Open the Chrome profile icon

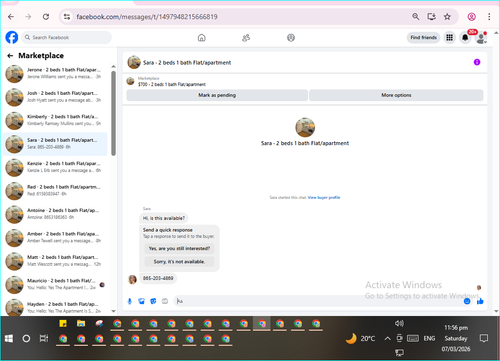pos(471,17)
